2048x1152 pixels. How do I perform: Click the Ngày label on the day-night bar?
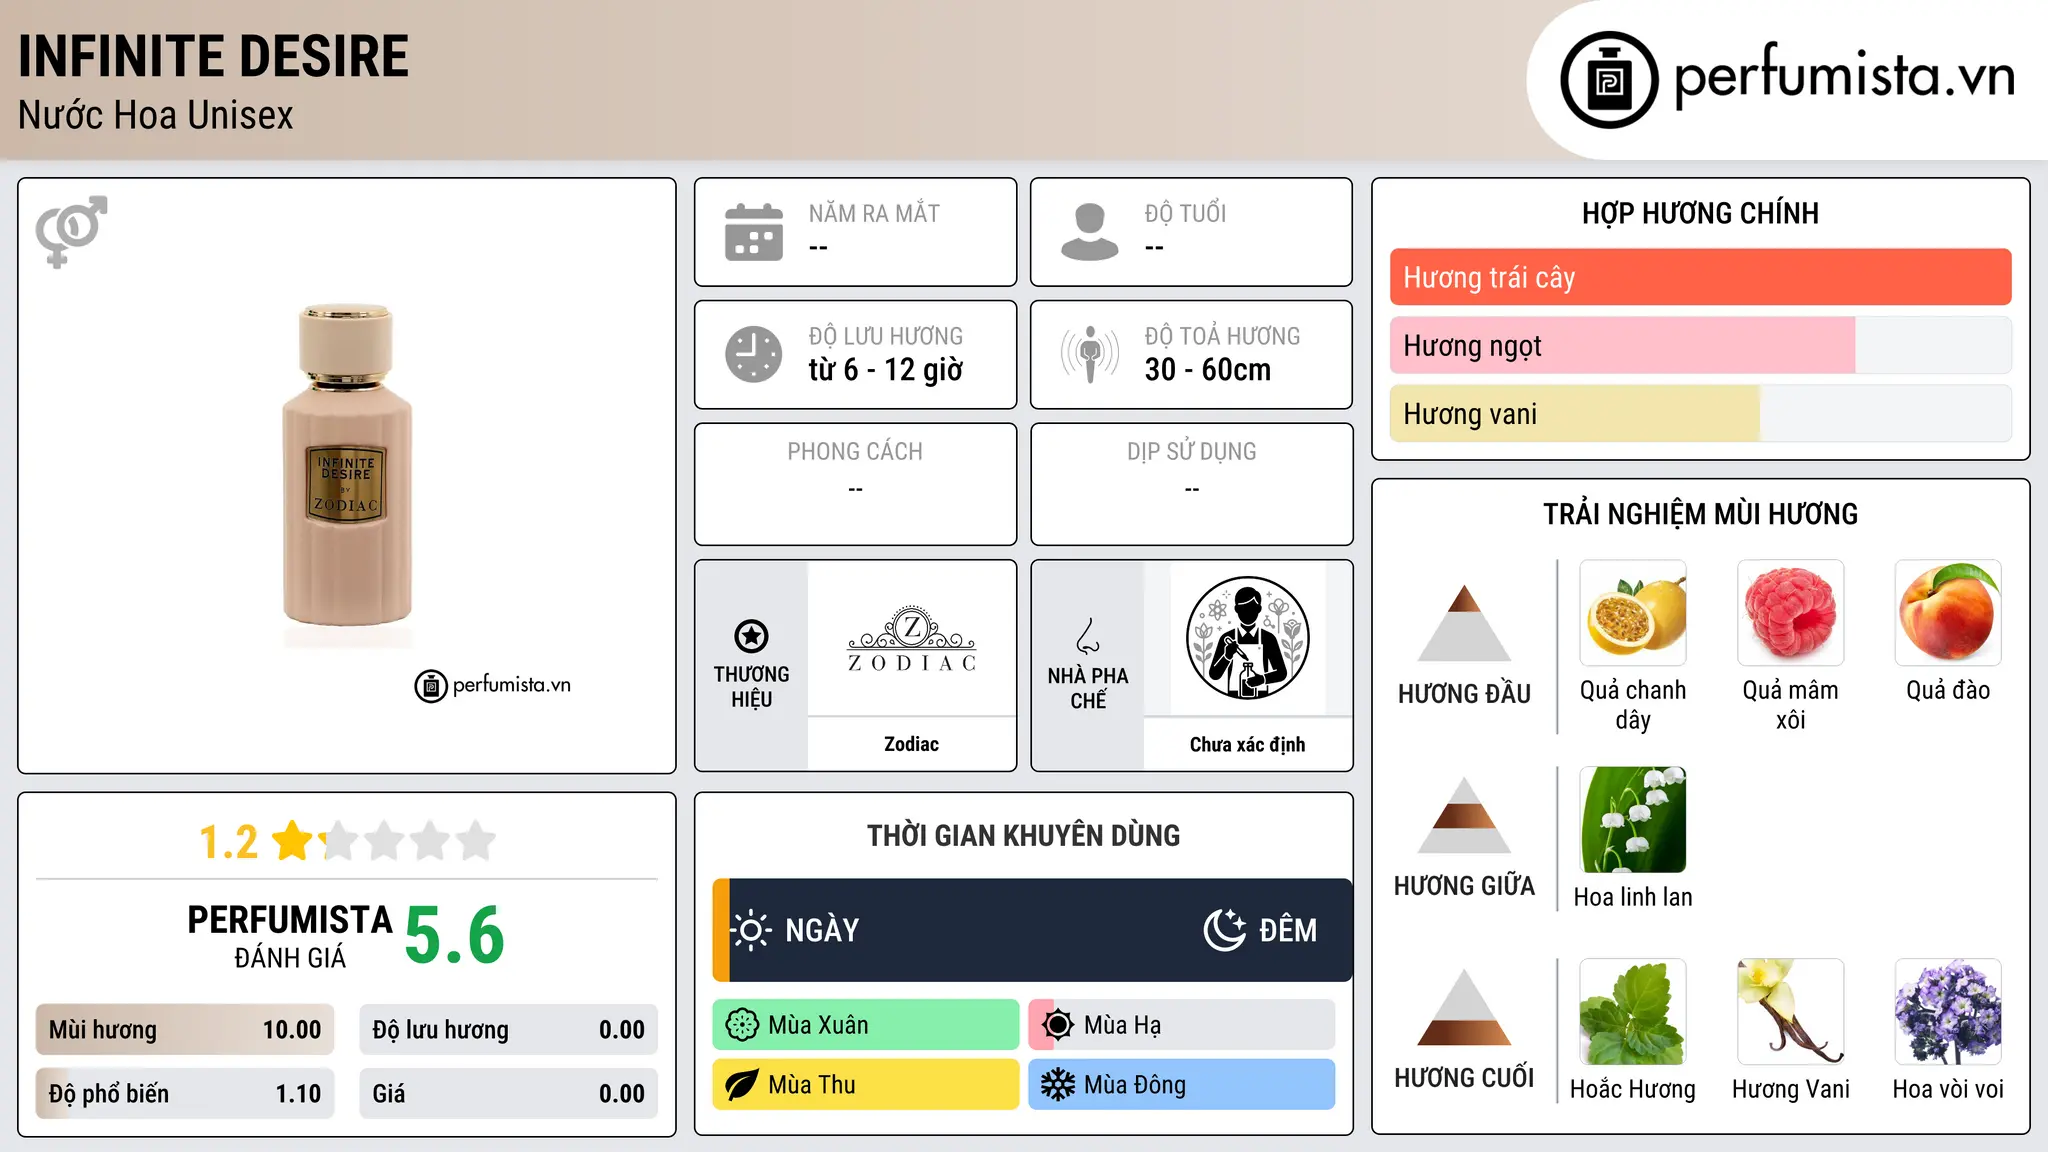822,930
